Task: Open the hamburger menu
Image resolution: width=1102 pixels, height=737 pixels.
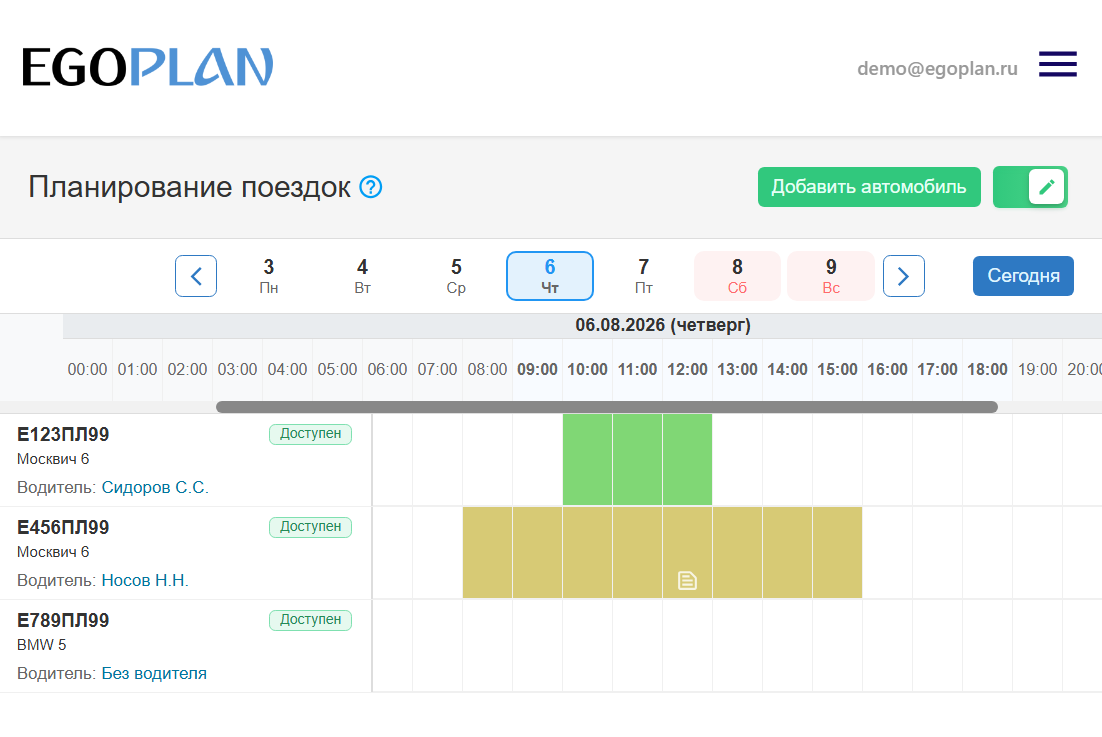Action: 1058,64
